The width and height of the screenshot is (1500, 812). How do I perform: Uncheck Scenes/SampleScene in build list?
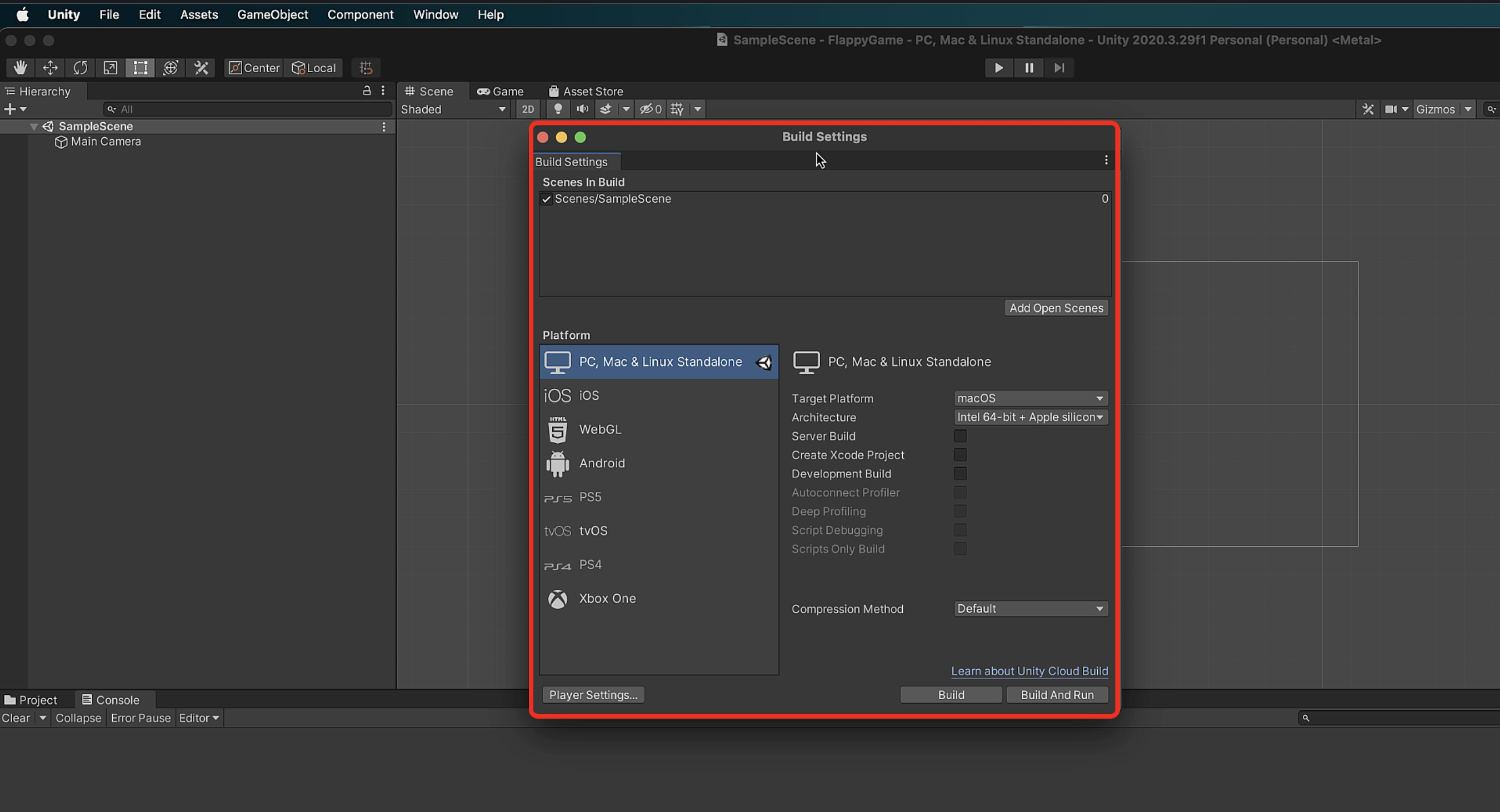click(547, 199)
